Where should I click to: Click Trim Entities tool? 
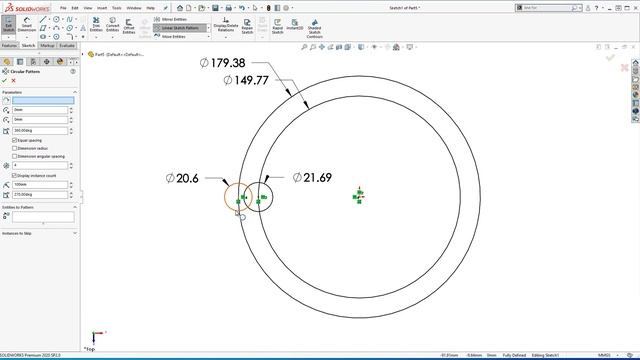point(96,24)
